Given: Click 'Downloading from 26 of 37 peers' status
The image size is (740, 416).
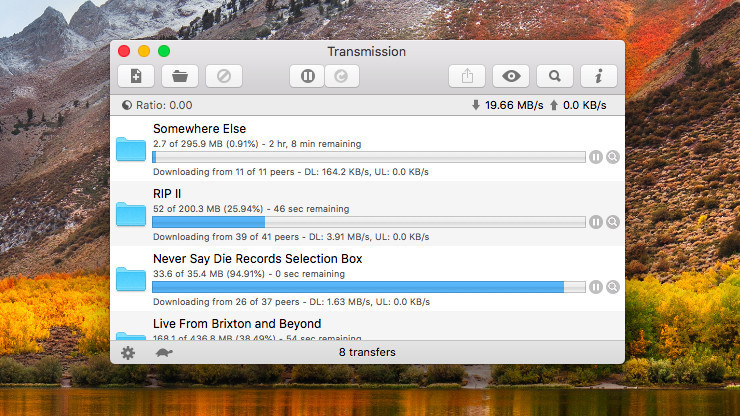Looking at the screenshot, I should (x=226, y=302).
